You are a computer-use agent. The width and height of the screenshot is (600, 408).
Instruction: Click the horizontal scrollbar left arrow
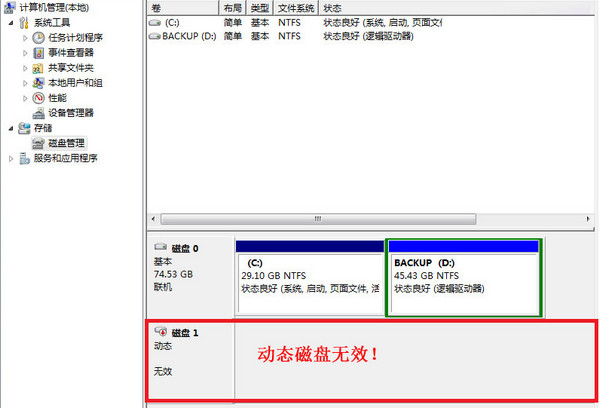[153, 219]
